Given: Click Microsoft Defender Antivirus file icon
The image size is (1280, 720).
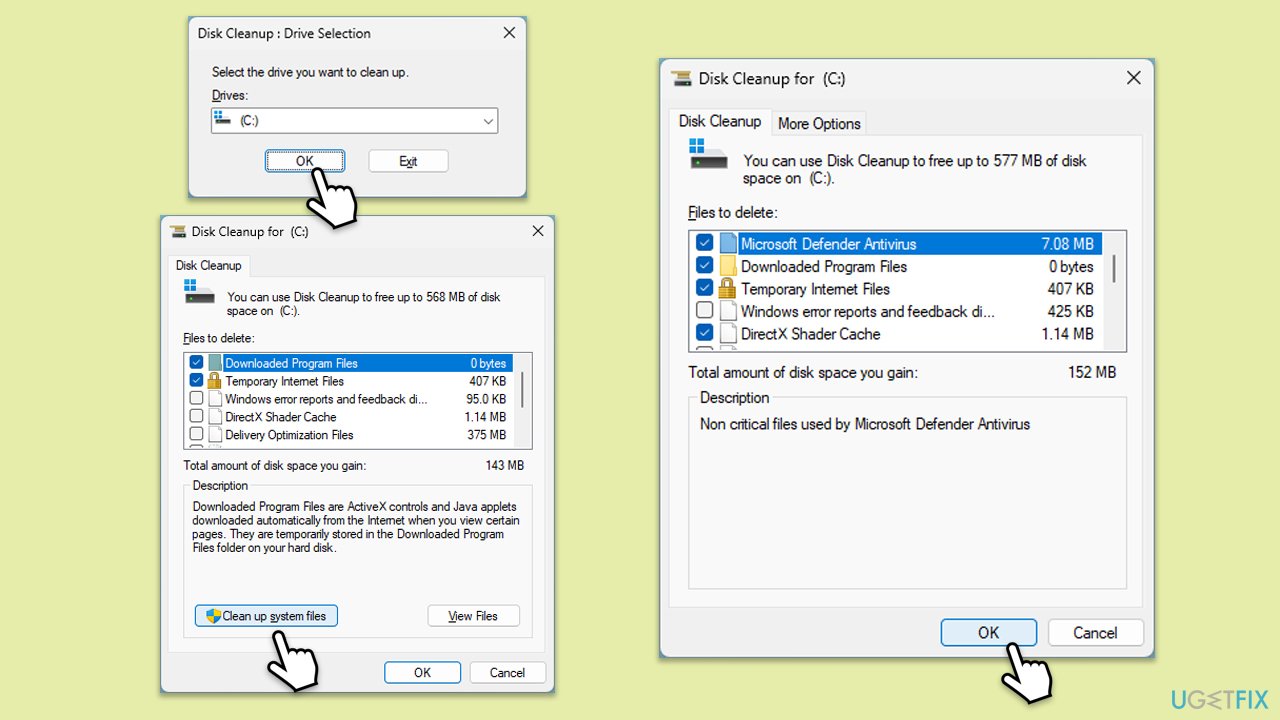Looking at the screenshot, I should pyautogui.click(x=727, y=243).
